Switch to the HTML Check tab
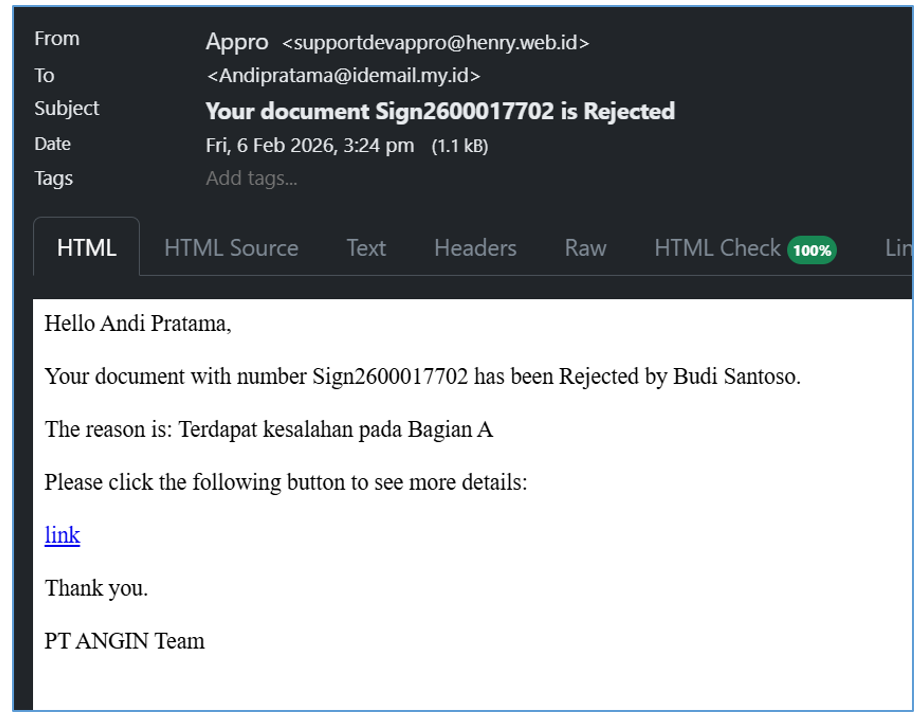The width and height of the screenshot is (920, 719). click(x=717, y=248)
